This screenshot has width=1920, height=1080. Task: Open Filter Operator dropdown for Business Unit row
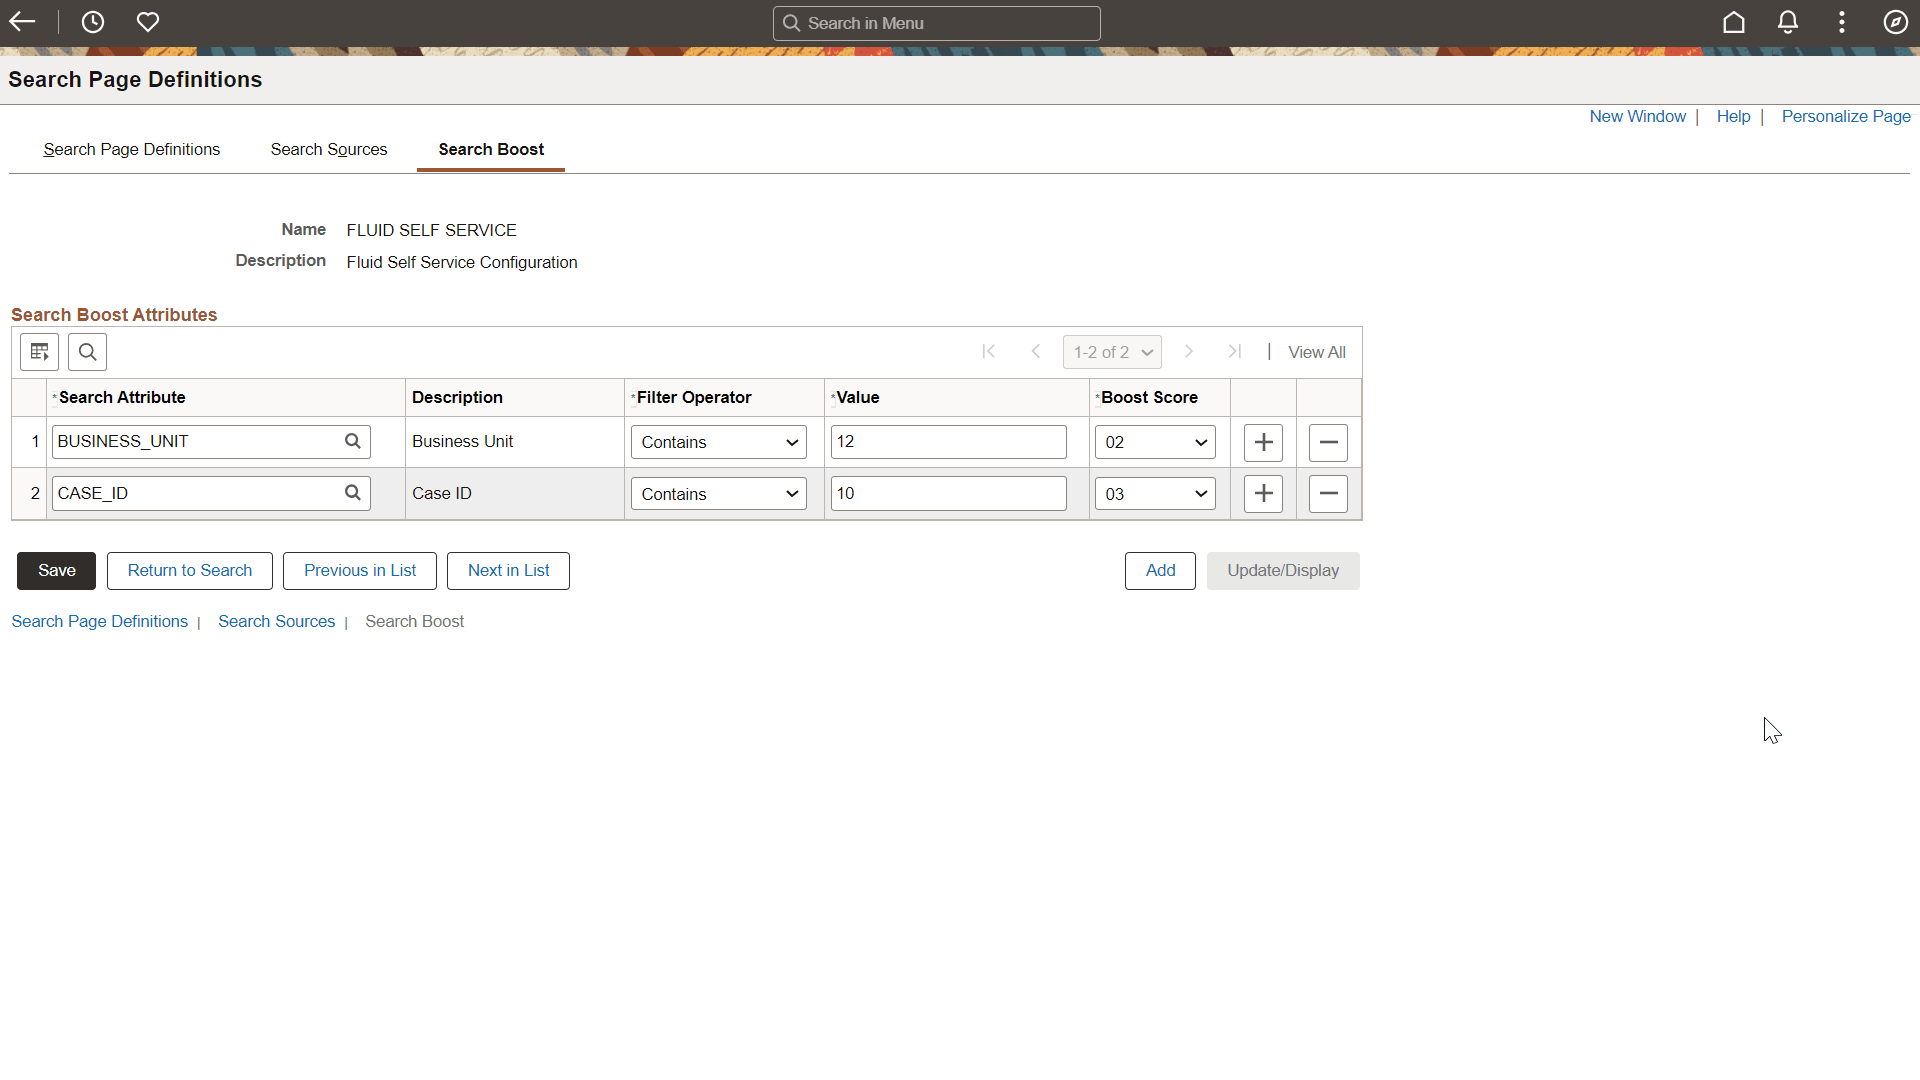(718, 441)
